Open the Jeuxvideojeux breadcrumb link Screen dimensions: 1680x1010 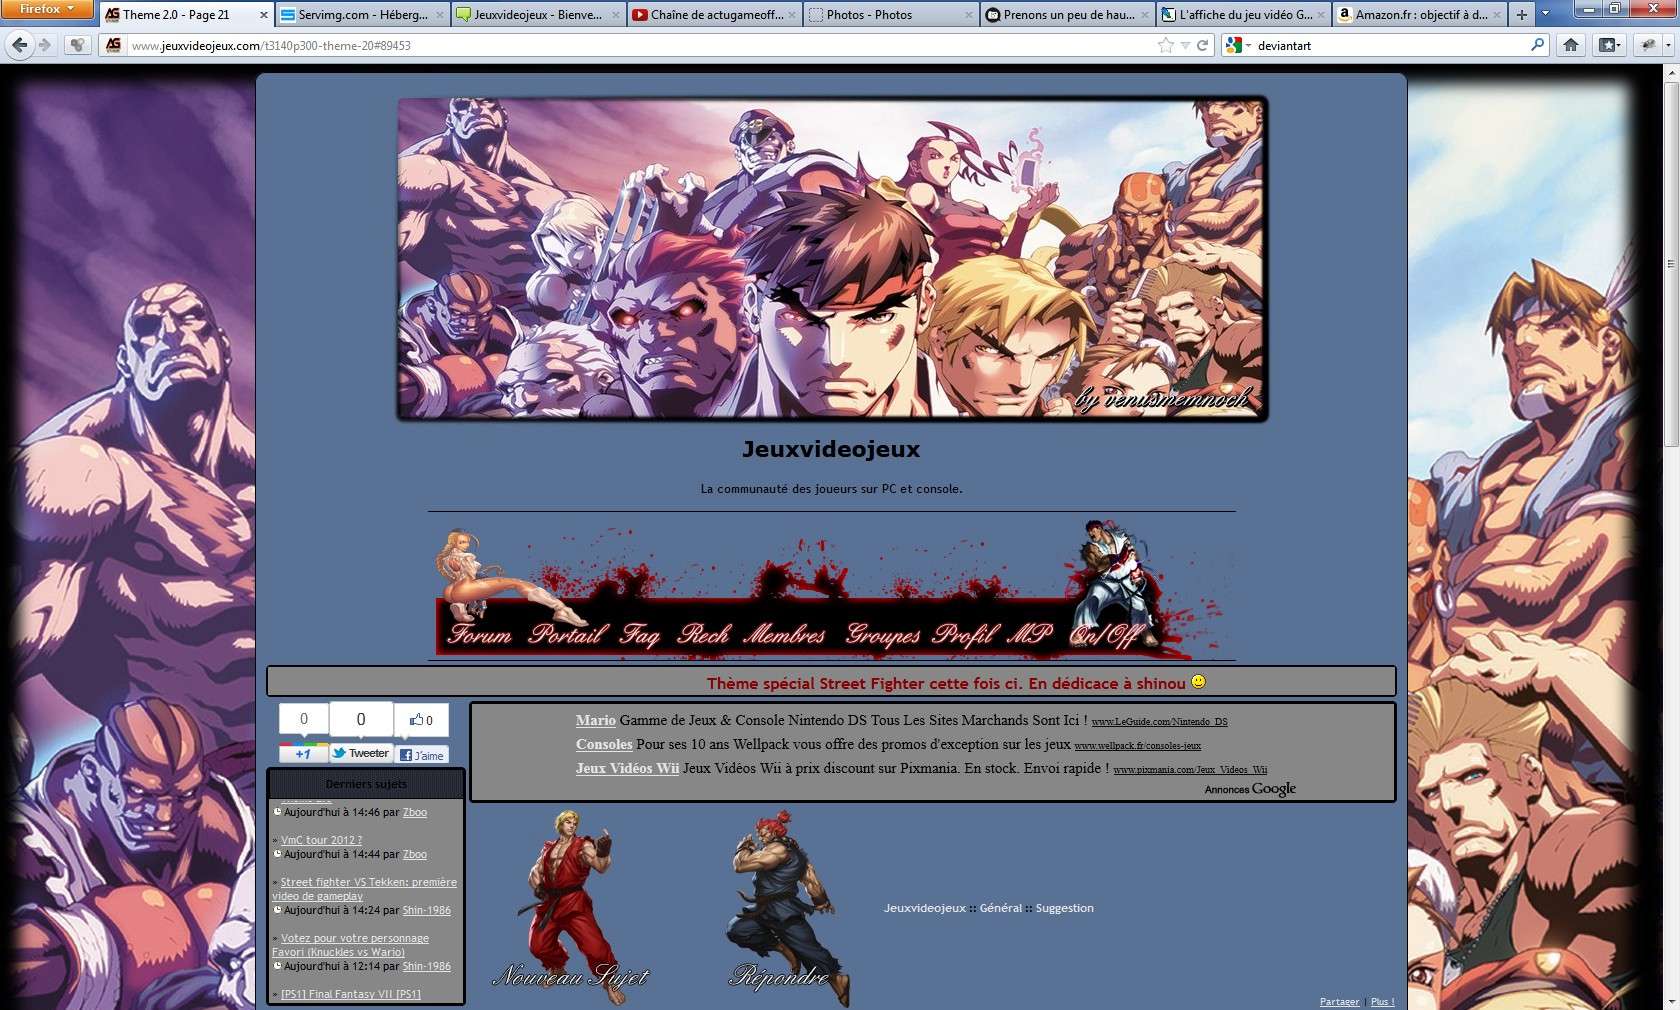(x=925, y=908)
